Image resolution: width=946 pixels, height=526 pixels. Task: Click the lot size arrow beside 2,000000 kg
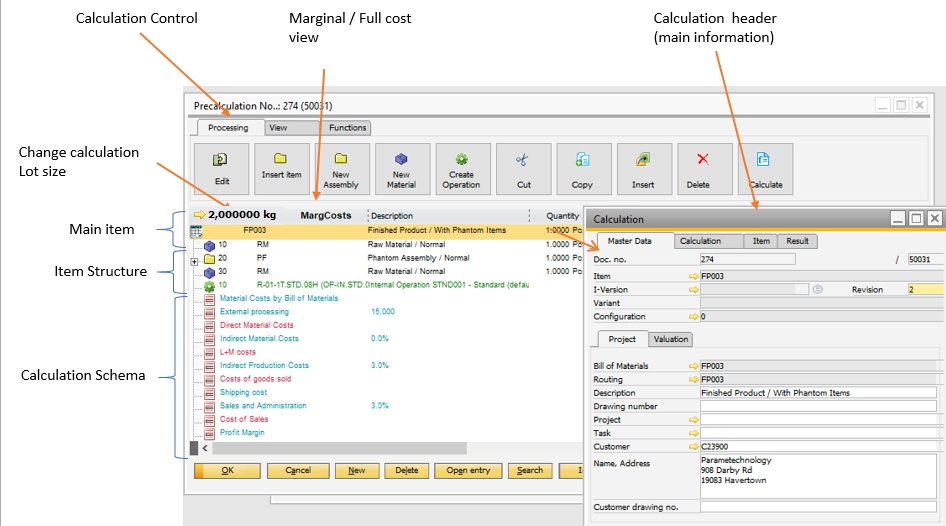199,214
